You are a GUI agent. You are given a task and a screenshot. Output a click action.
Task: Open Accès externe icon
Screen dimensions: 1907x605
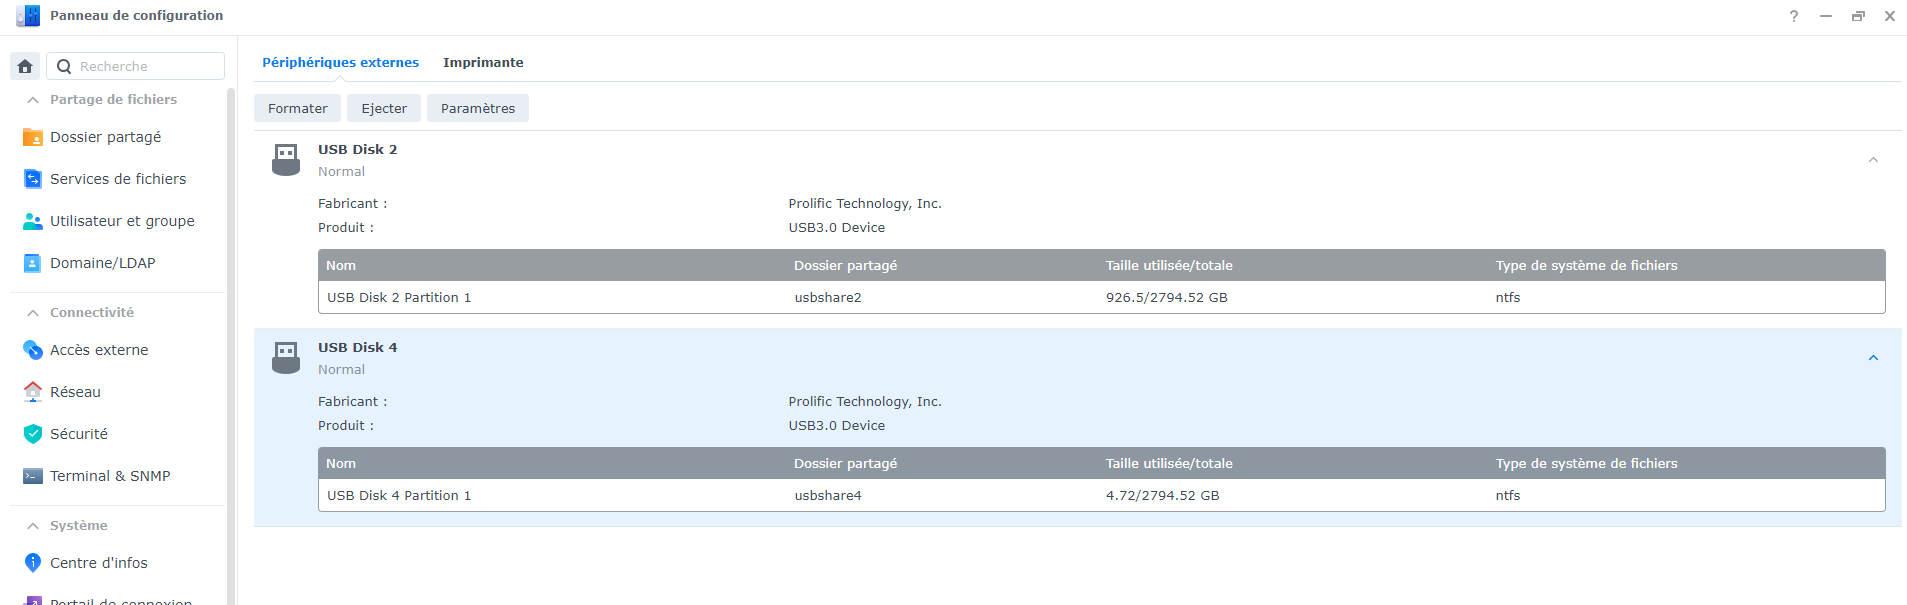click(33, 350)
